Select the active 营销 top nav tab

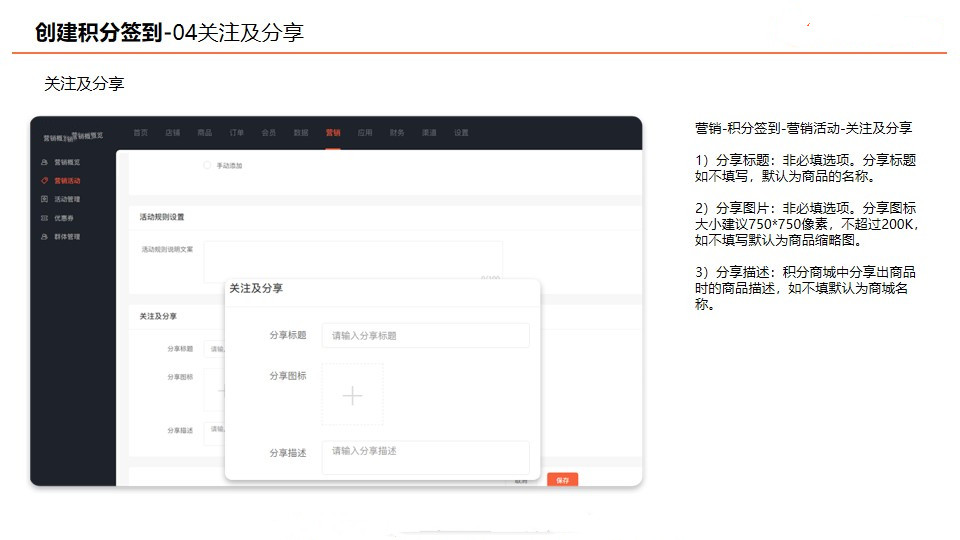[333, 132]
